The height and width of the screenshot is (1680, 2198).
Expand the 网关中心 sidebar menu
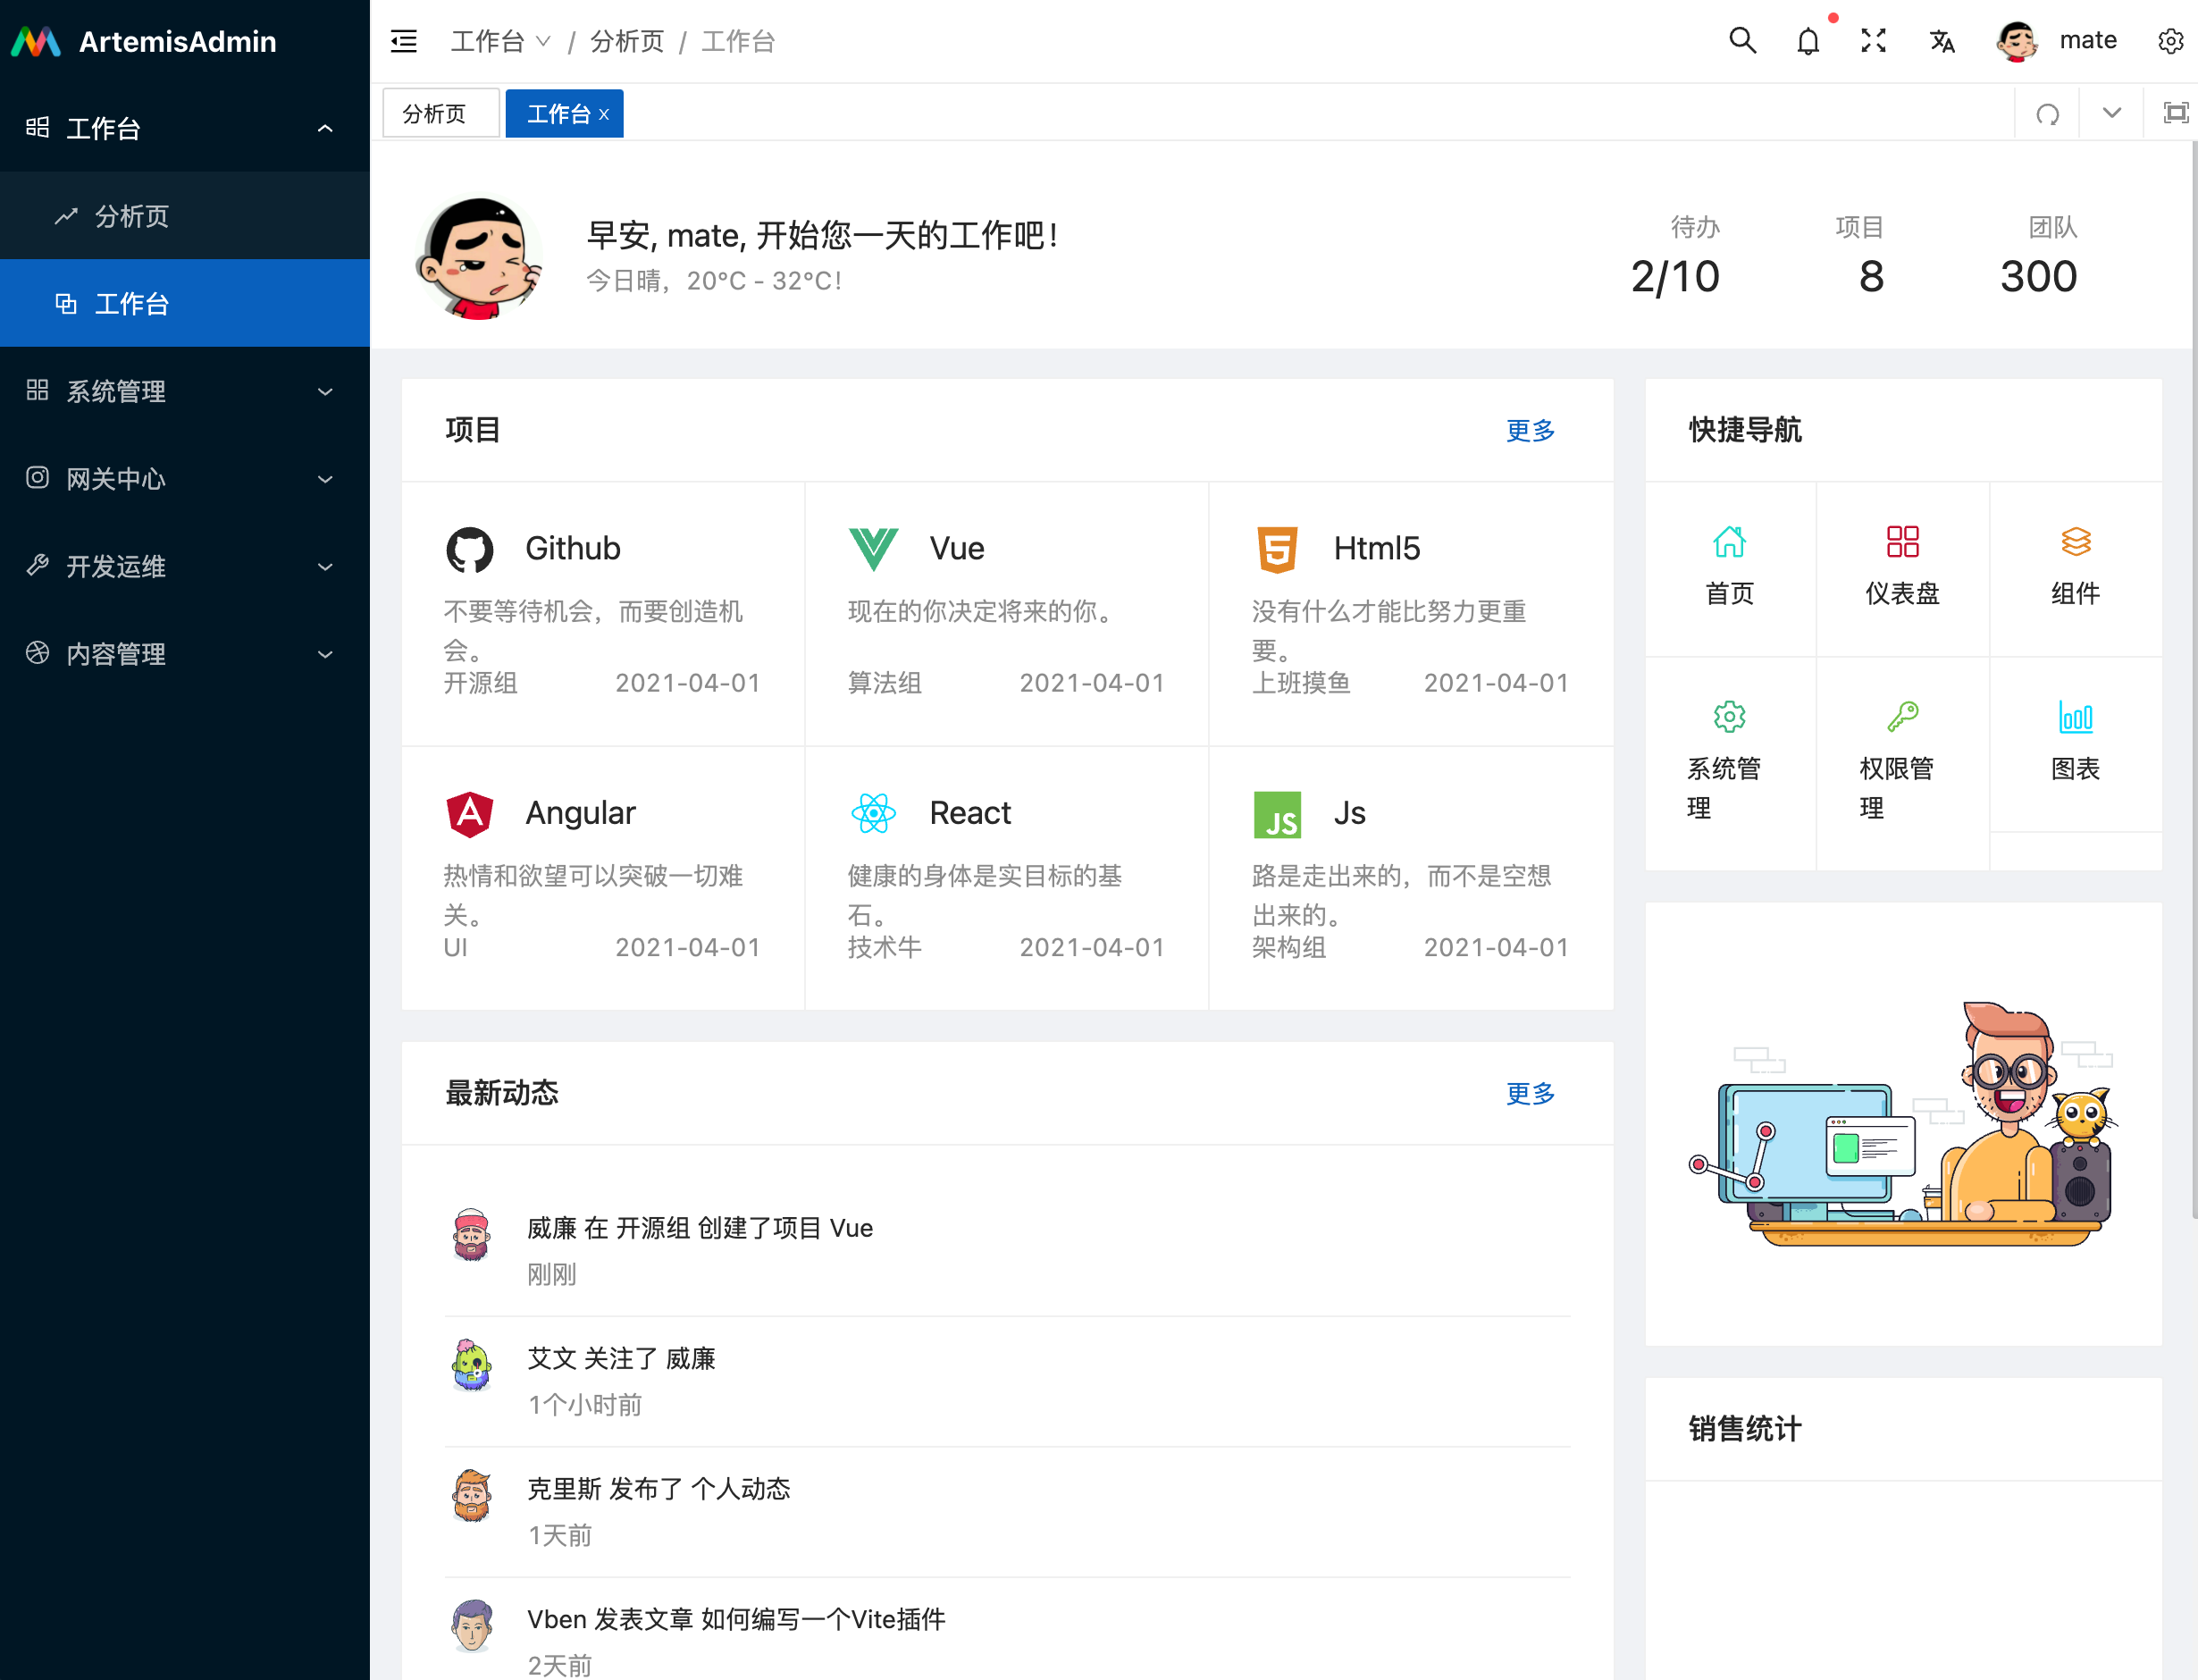[x=185, y=479]
